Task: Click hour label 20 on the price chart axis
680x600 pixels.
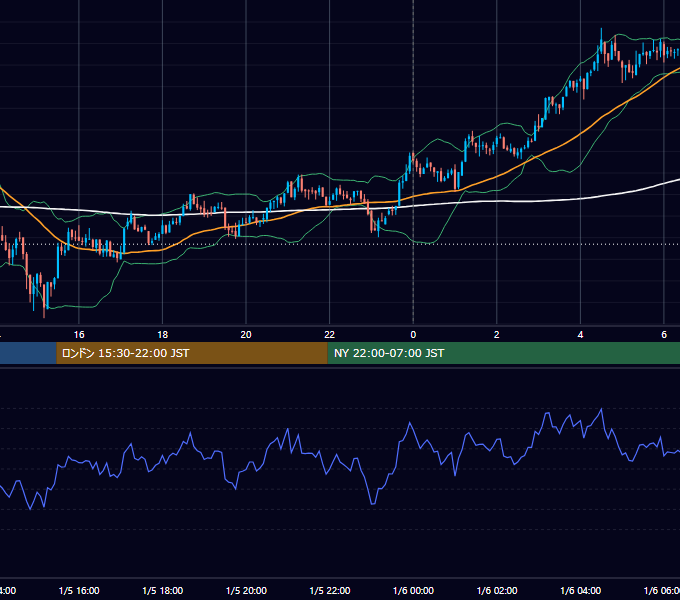Action: [x=246, y=335]
